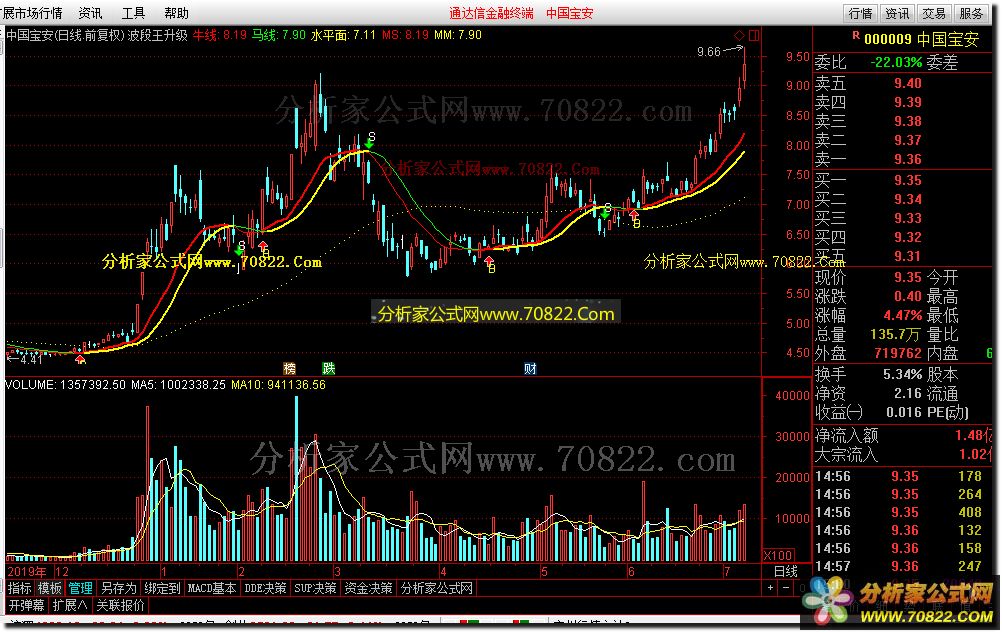Click the 交易 button at top right
1002x632 pixels.
[x=934, y=13]
